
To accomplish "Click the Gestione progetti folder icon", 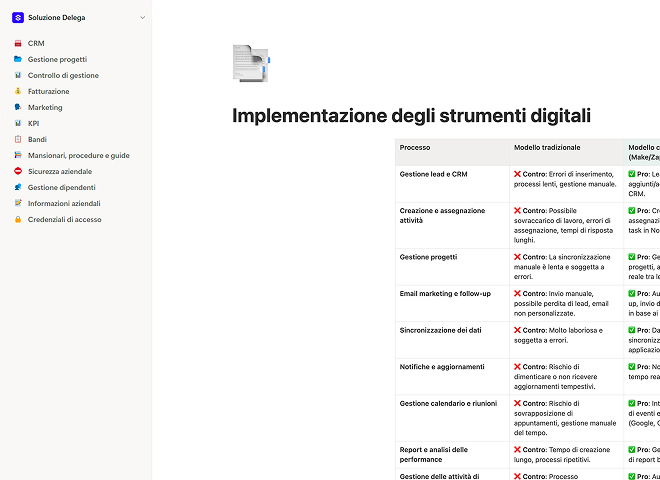I will 18,59.
